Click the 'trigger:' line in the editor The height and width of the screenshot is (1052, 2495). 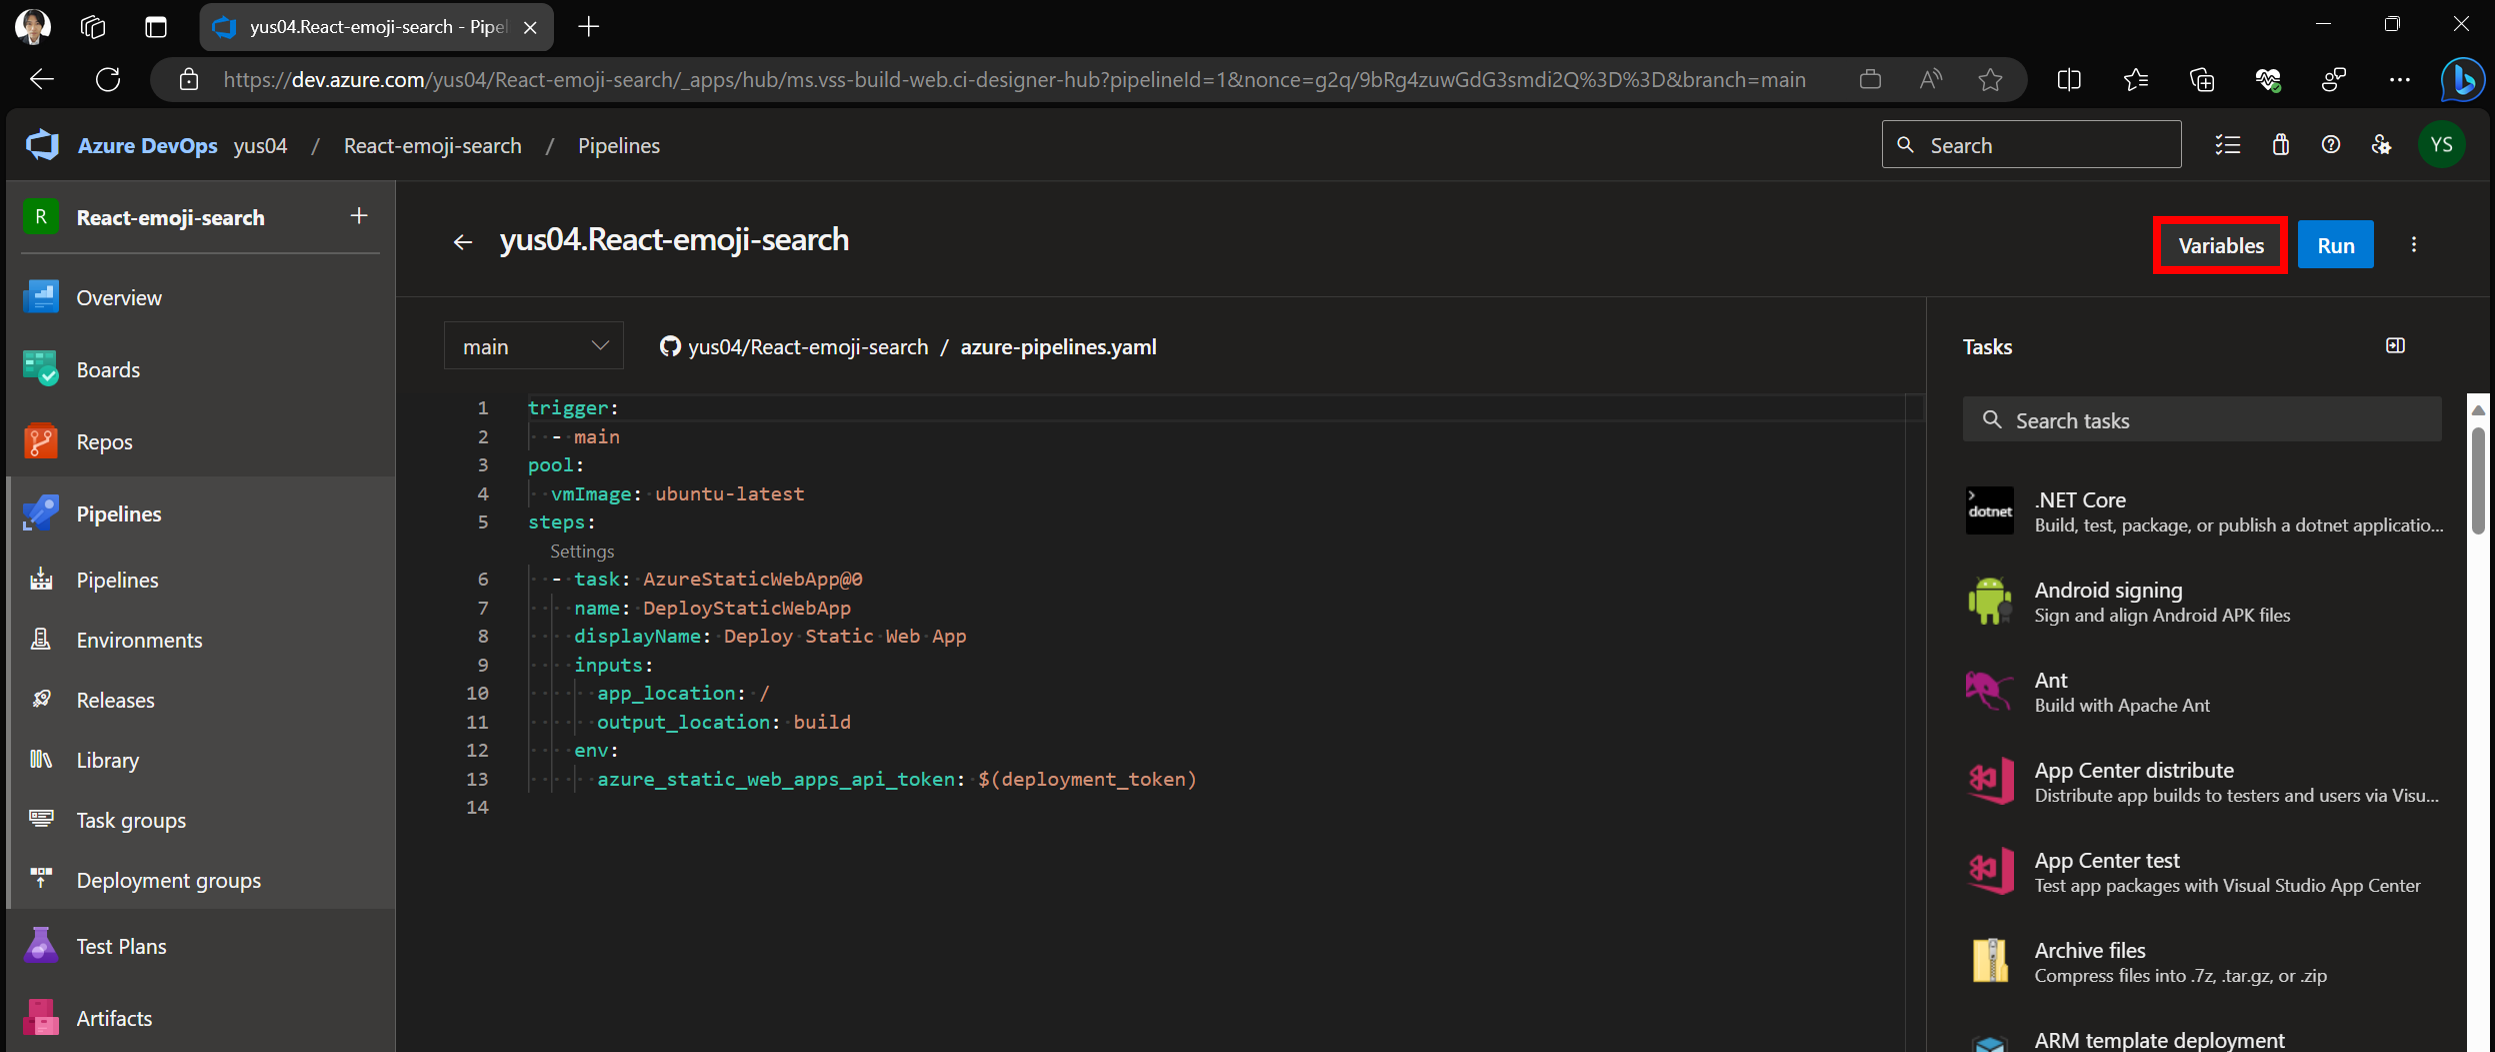point(573,408)
